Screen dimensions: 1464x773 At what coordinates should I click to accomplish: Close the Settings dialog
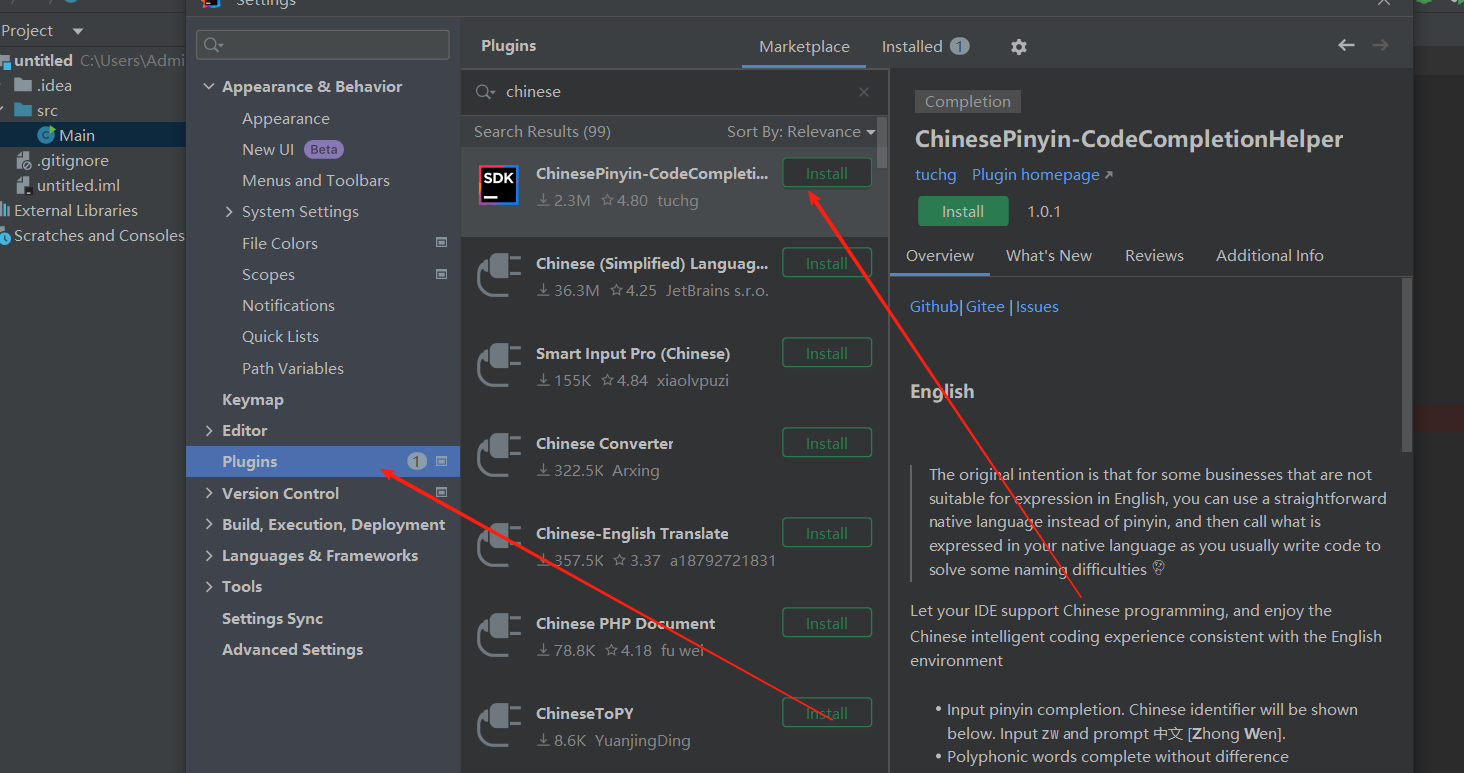[1384, 3]
